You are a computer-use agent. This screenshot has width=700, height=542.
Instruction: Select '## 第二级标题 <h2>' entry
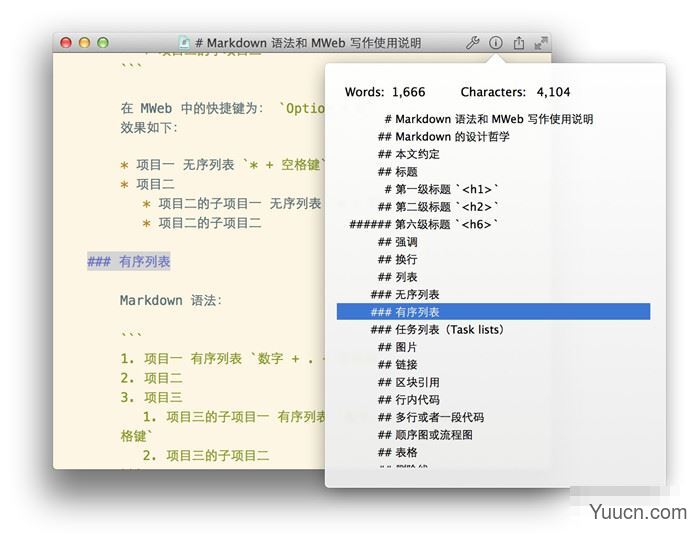pos(438,207)
